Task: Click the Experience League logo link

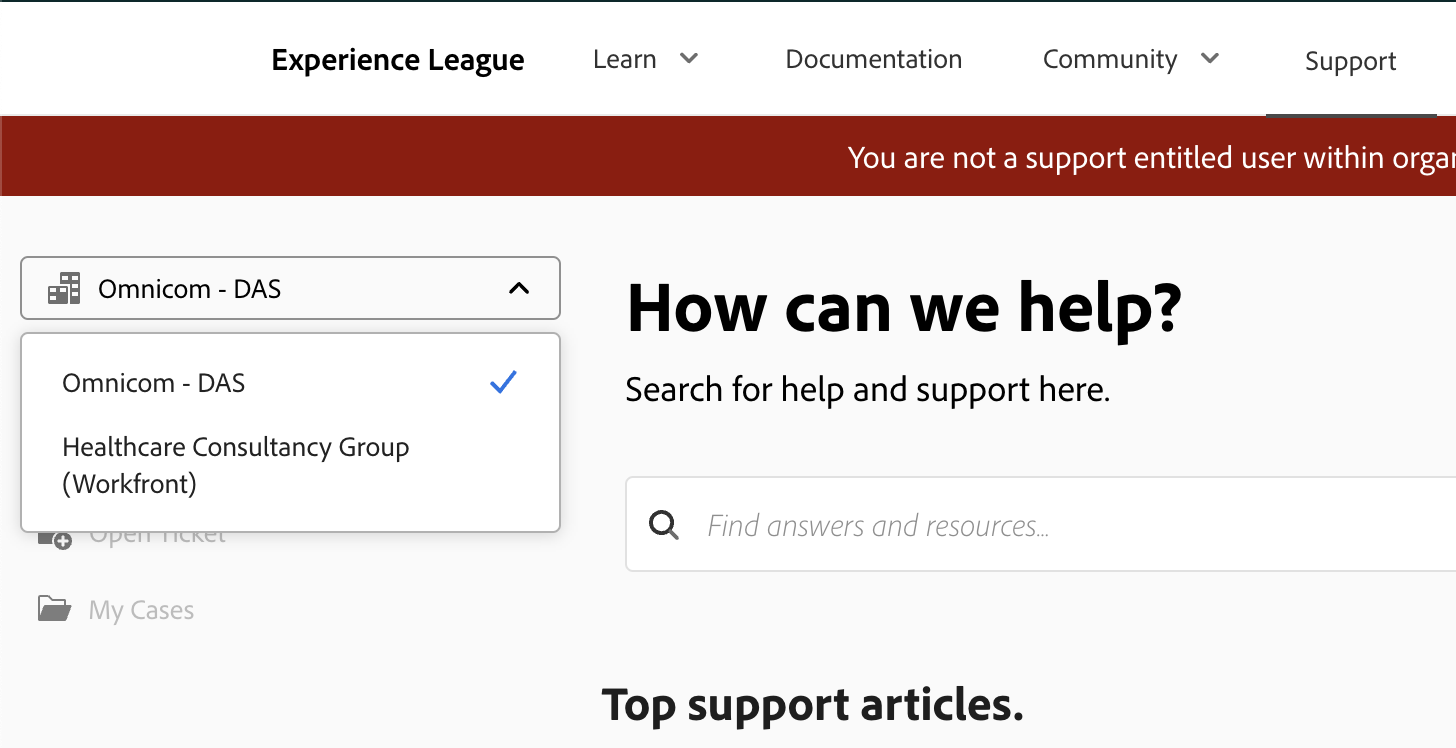Action: 397,60
